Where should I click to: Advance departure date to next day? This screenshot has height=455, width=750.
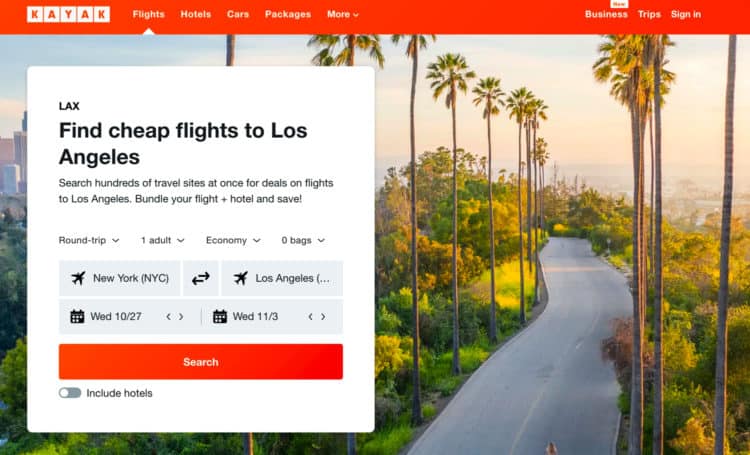coord(181,316)
